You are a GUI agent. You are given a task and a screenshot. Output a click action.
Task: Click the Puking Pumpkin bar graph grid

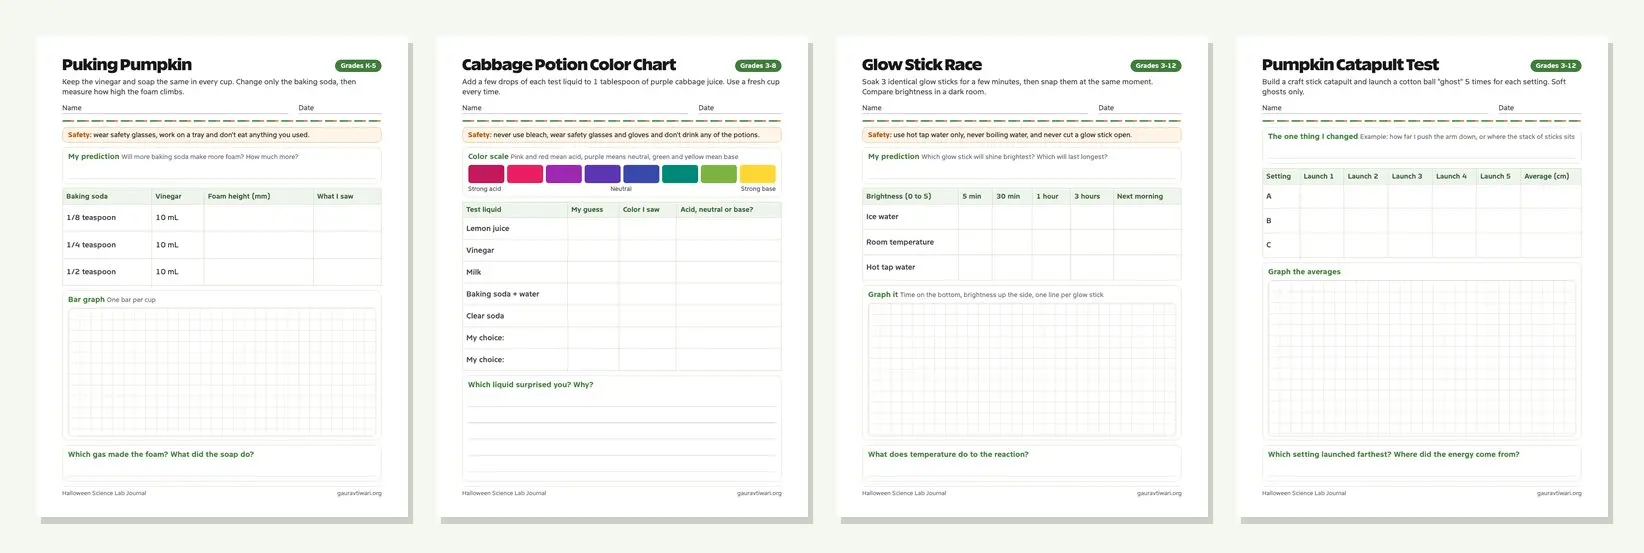point(222,371)
